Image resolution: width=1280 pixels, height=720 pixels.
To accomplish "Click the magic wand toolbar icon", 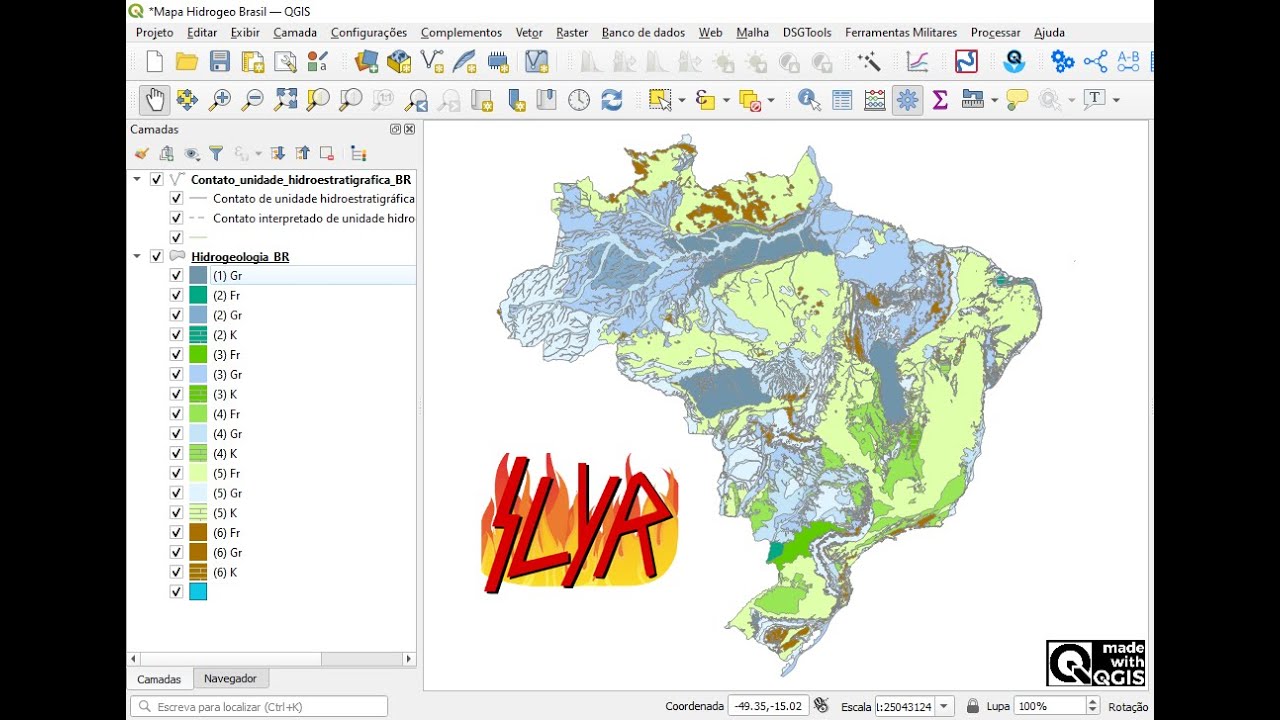I will [x=869, y=62].
